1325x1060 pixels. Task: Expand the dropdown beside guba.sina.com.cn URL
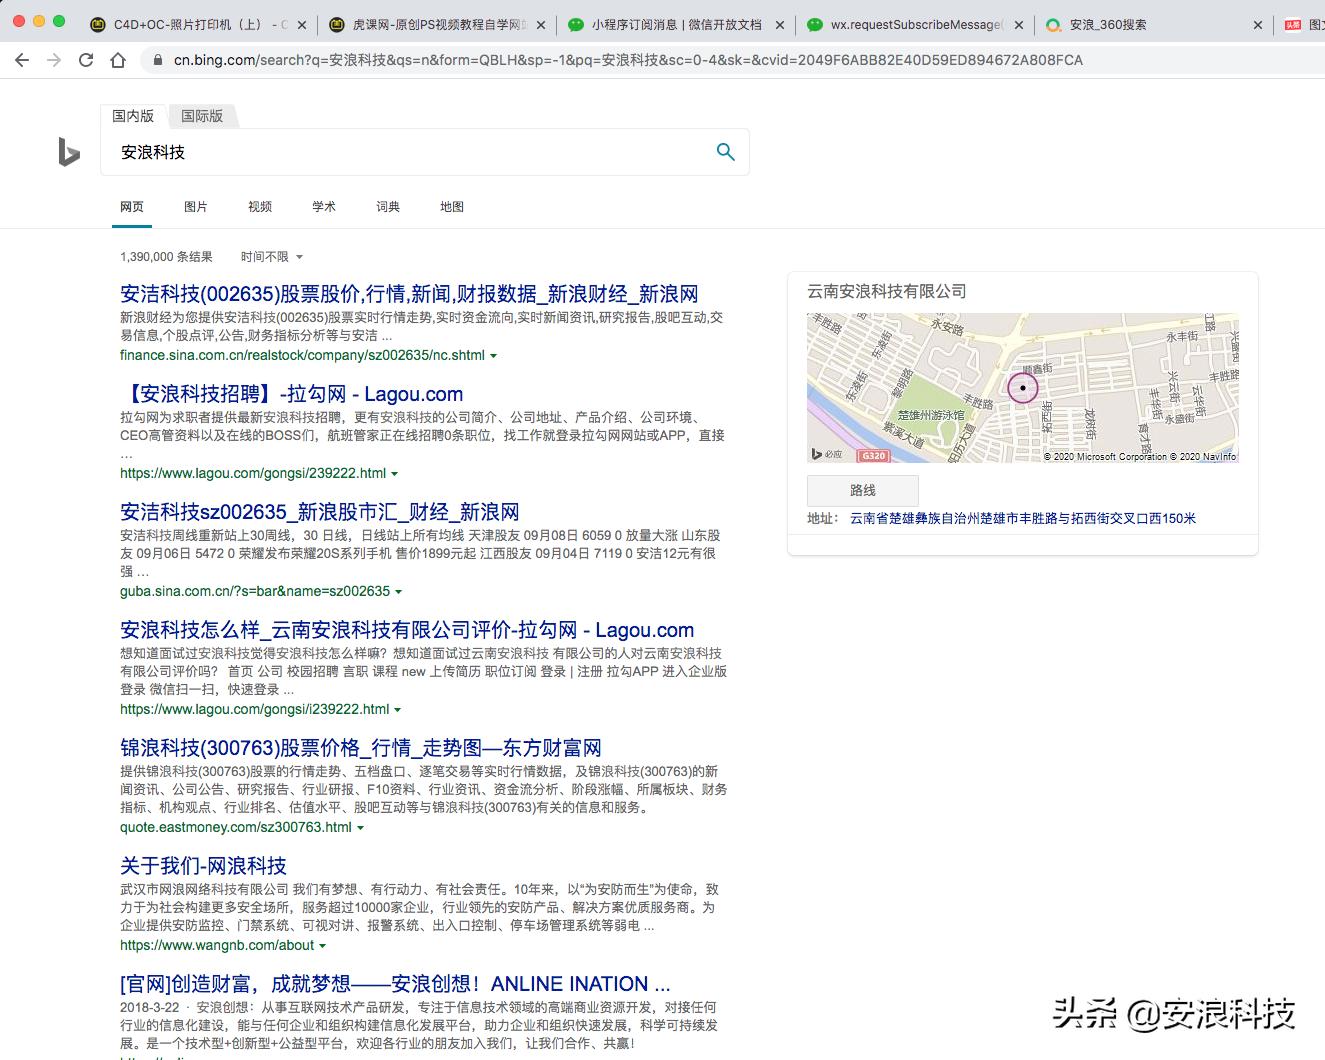399,591
